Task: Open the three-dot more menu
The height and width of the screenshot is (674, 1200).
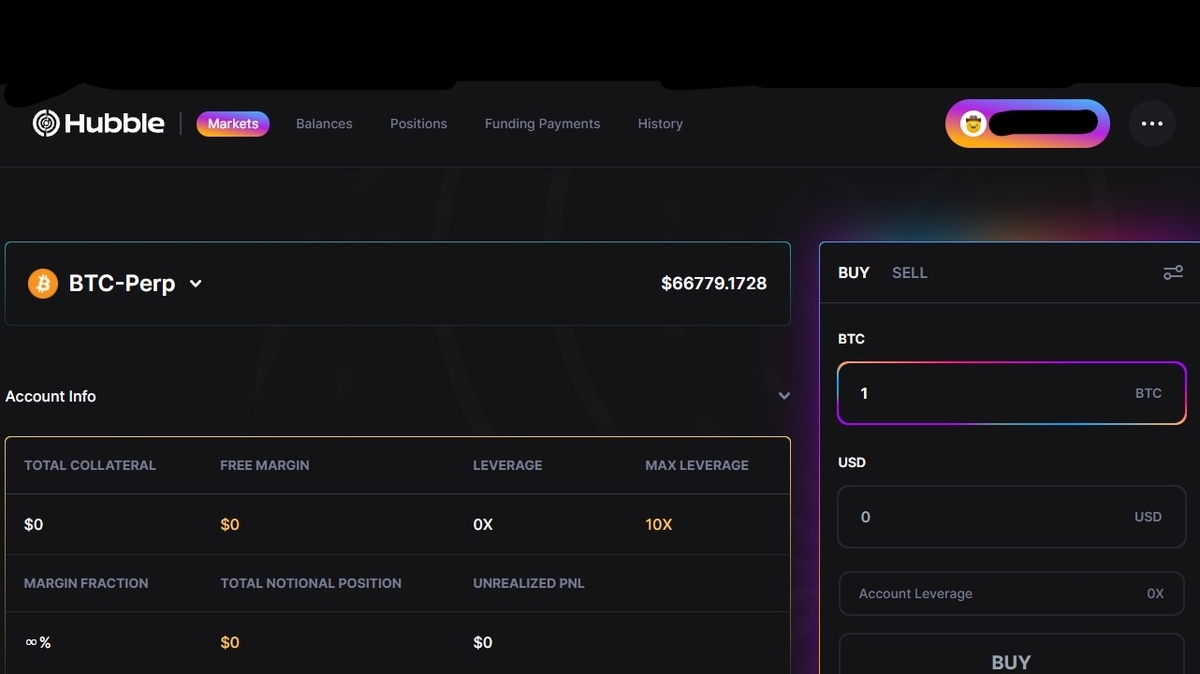Action: pos(1152,124)
